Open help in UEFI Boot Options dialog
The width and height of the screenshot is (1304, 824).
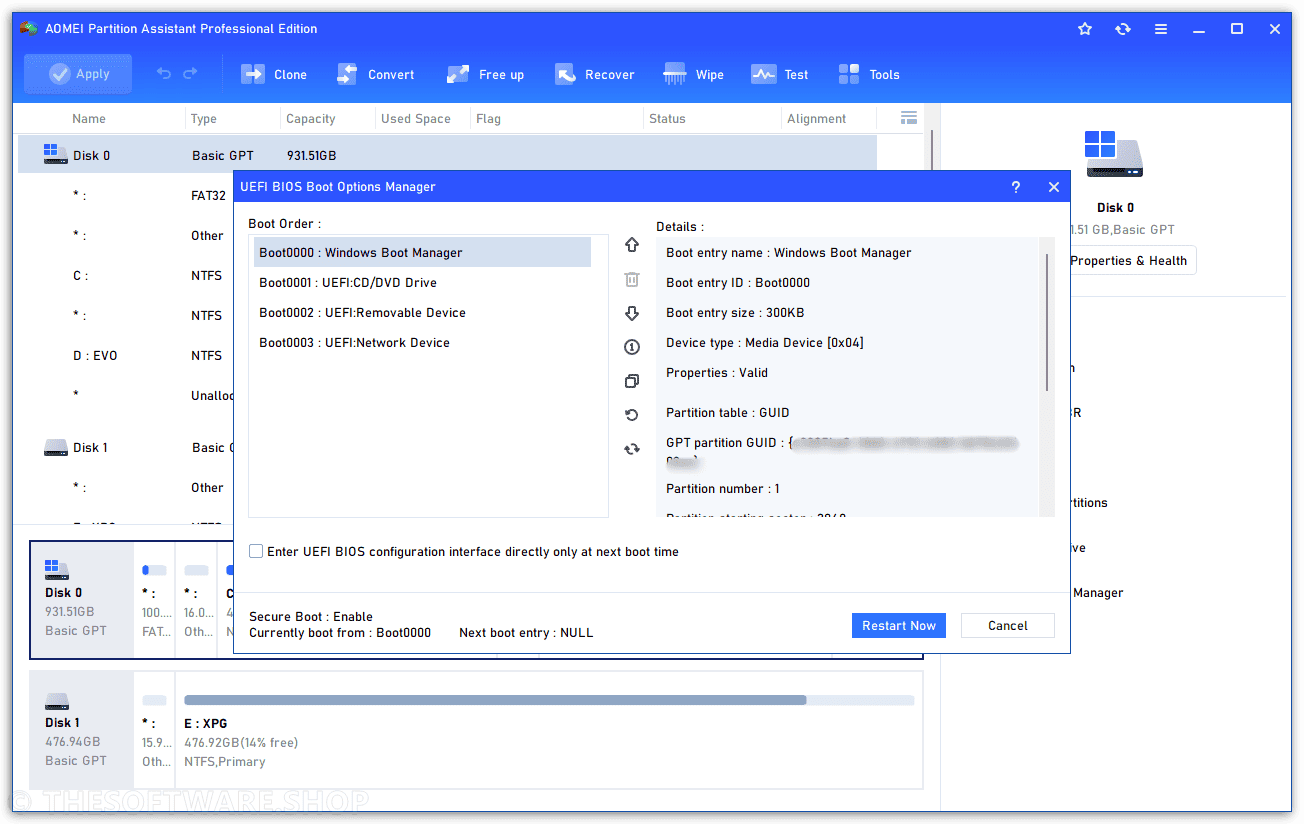(1015, 187)
